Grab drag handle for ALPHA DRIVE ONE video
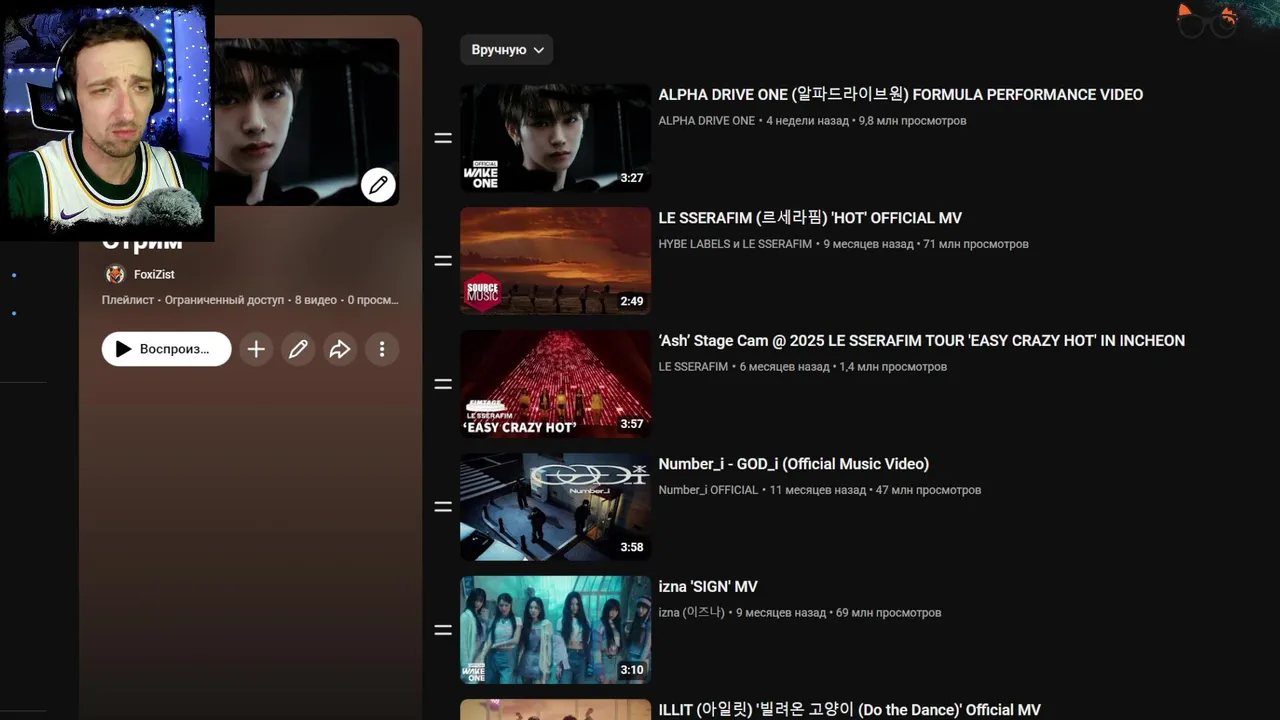The height and width of the screenshot is (720, 1280). [443, 138]
